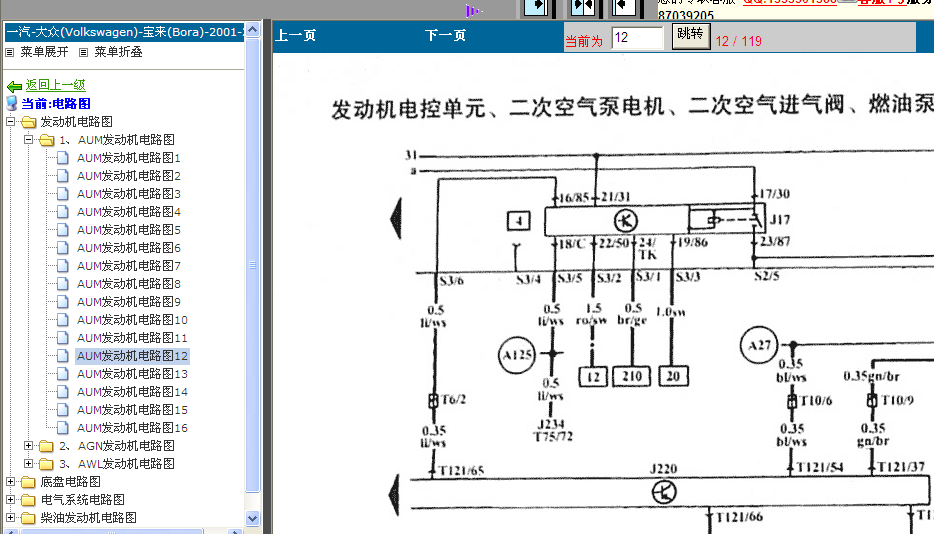This screenshot has width=934, height=534.
Task: Click the 菜单折叠 menu option
Action: tap(118, 52)
